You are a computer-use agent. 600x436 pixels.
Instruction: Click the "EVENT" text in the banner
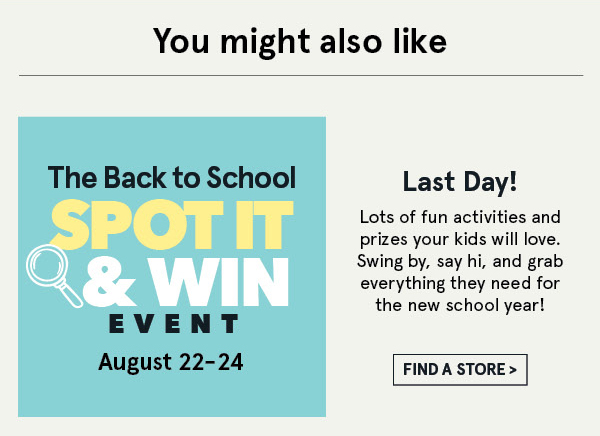click(x=172, y=324)
